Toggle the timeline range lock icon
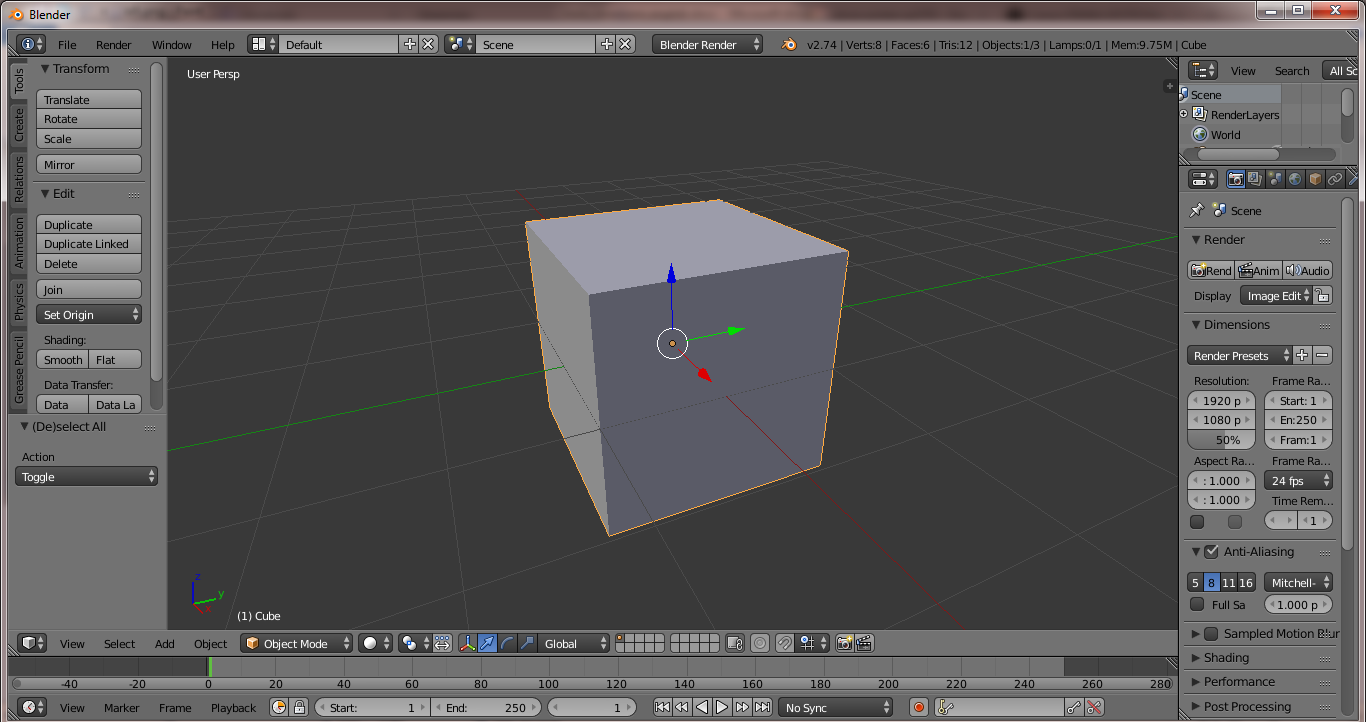The width and height of the screenshot is (1366, 722). pyautogui.click(x=299, y=707)
